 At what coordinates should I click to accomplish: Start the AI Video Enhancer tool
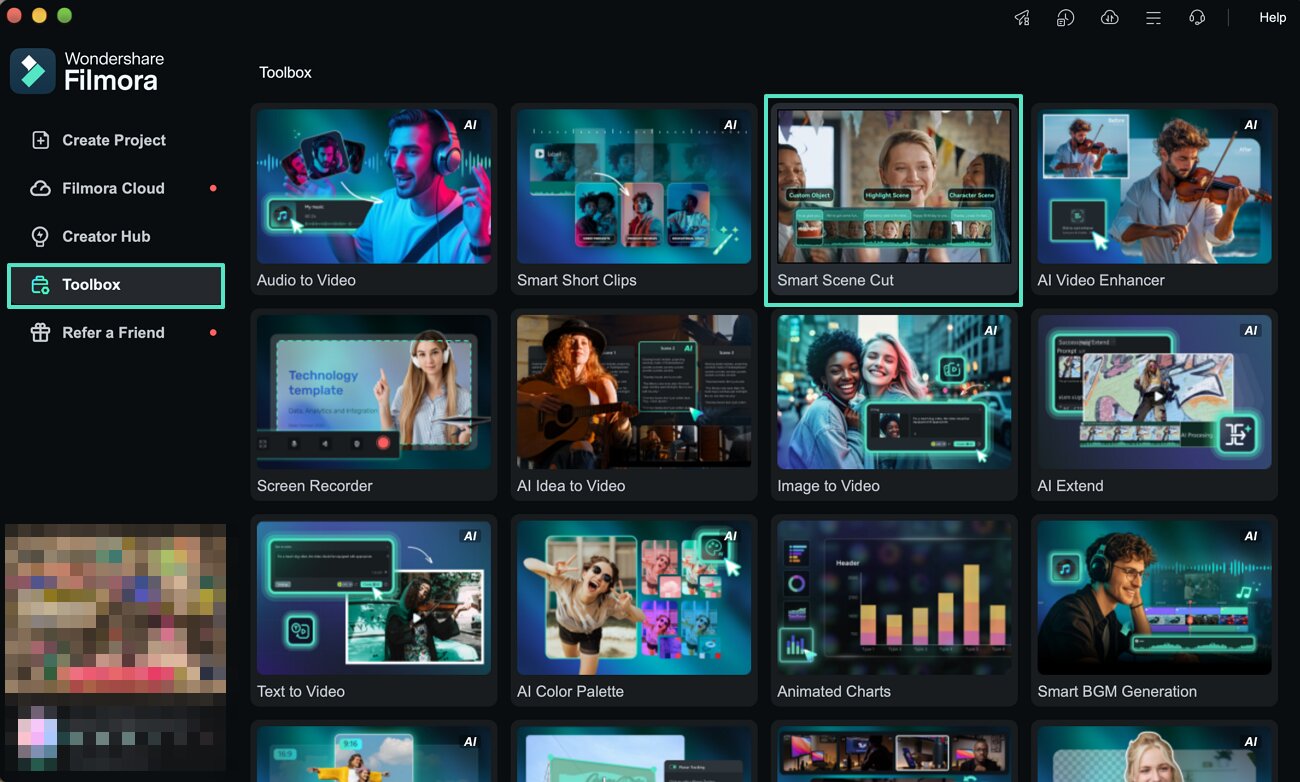[1154, 200]
